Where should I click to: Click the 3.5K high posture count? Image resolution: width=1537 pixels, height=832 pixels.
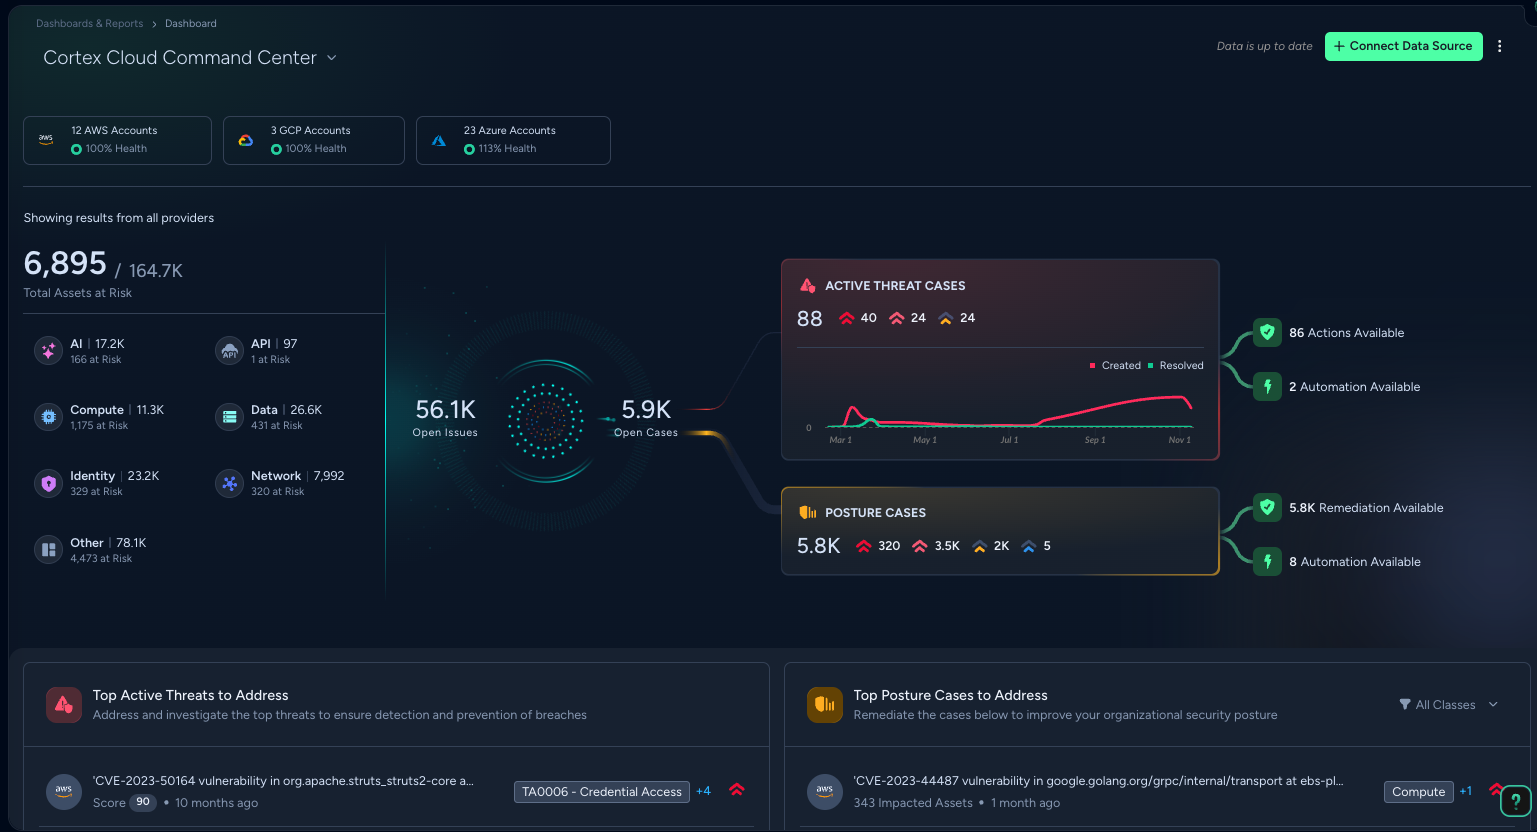tap(947, 546)
